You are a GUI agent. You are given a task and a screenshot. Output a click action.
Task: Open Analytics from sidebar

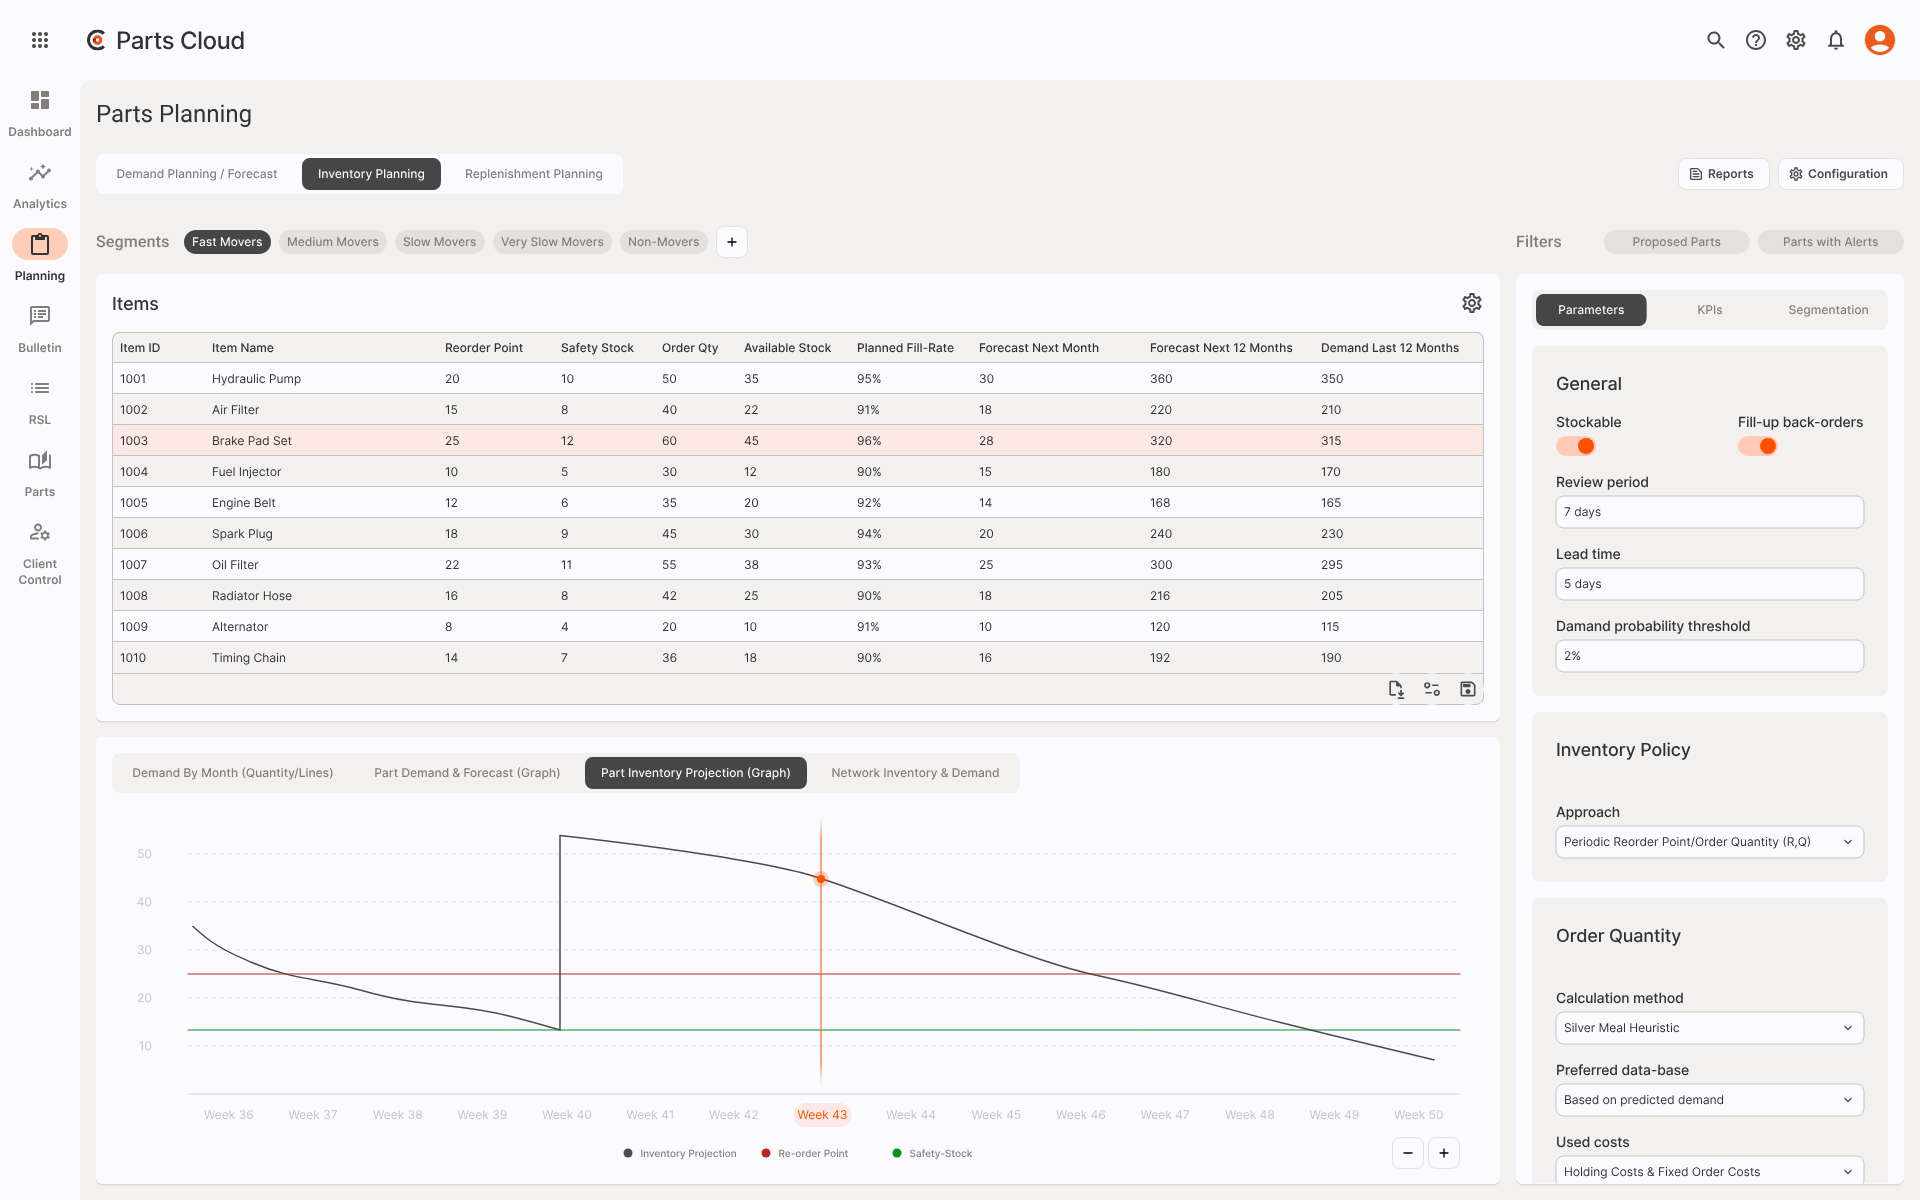[x=40, y=185]
